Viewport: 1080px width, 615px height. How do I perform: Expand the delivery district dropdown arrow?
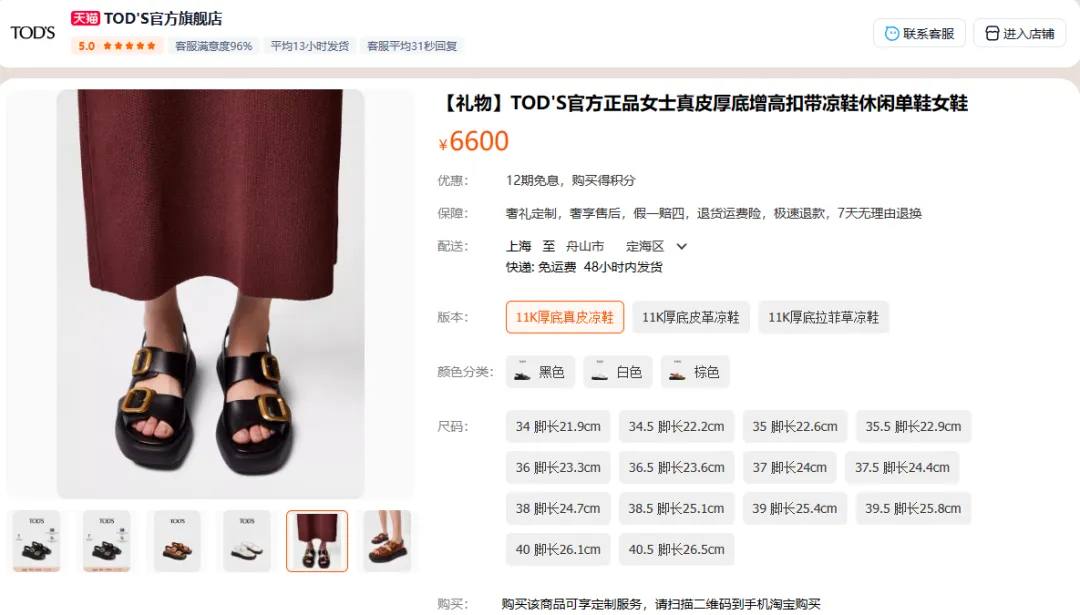click(682, 247)
